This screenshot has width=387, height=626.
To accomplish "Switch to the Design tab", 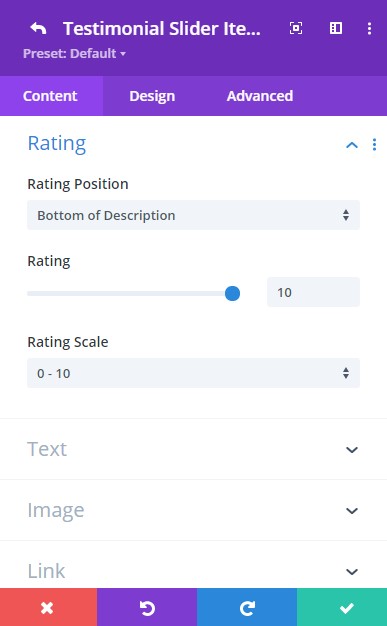I will (152, 96).
